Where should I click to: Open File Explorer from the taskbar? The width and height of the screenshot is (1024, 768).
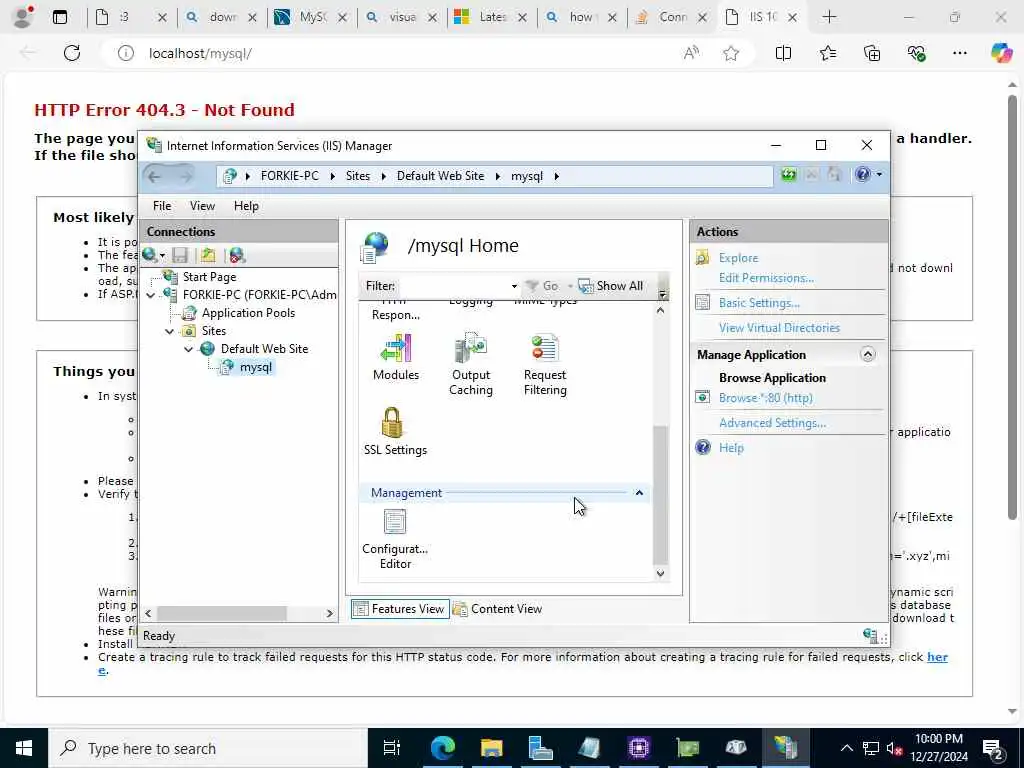tap(492, 748)
